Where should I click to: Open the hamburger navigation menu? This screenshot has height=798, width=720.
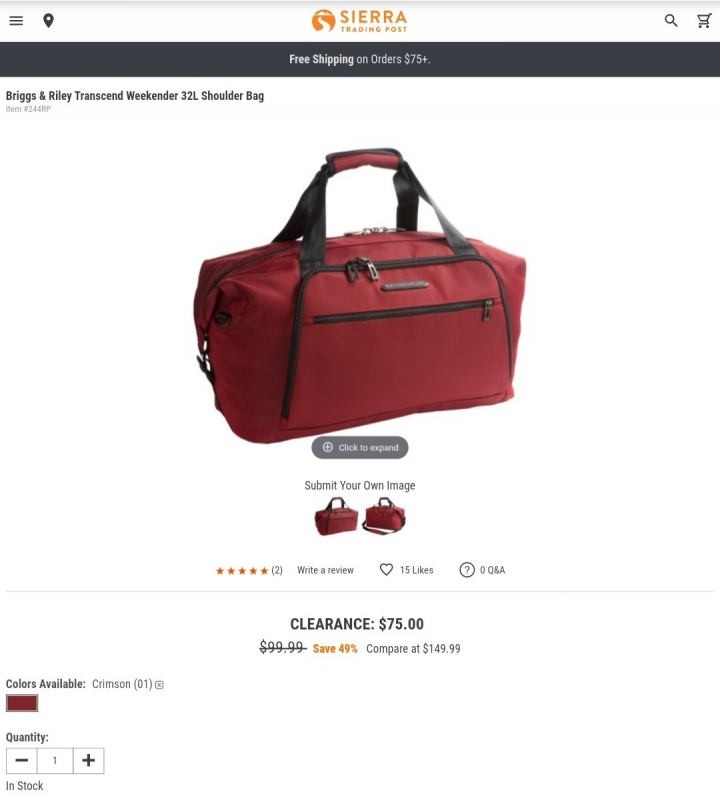16,21
